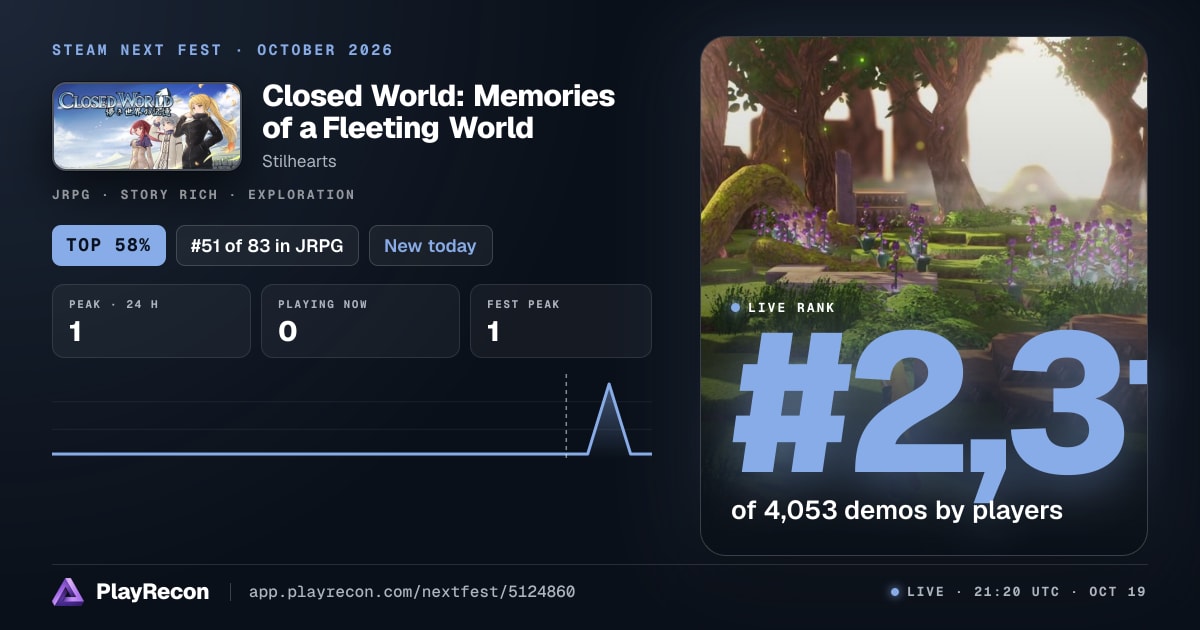This screenshot has width=1200, height=630.
Task: Click the dashed vertical marker on chart
Action: point(566,416)
